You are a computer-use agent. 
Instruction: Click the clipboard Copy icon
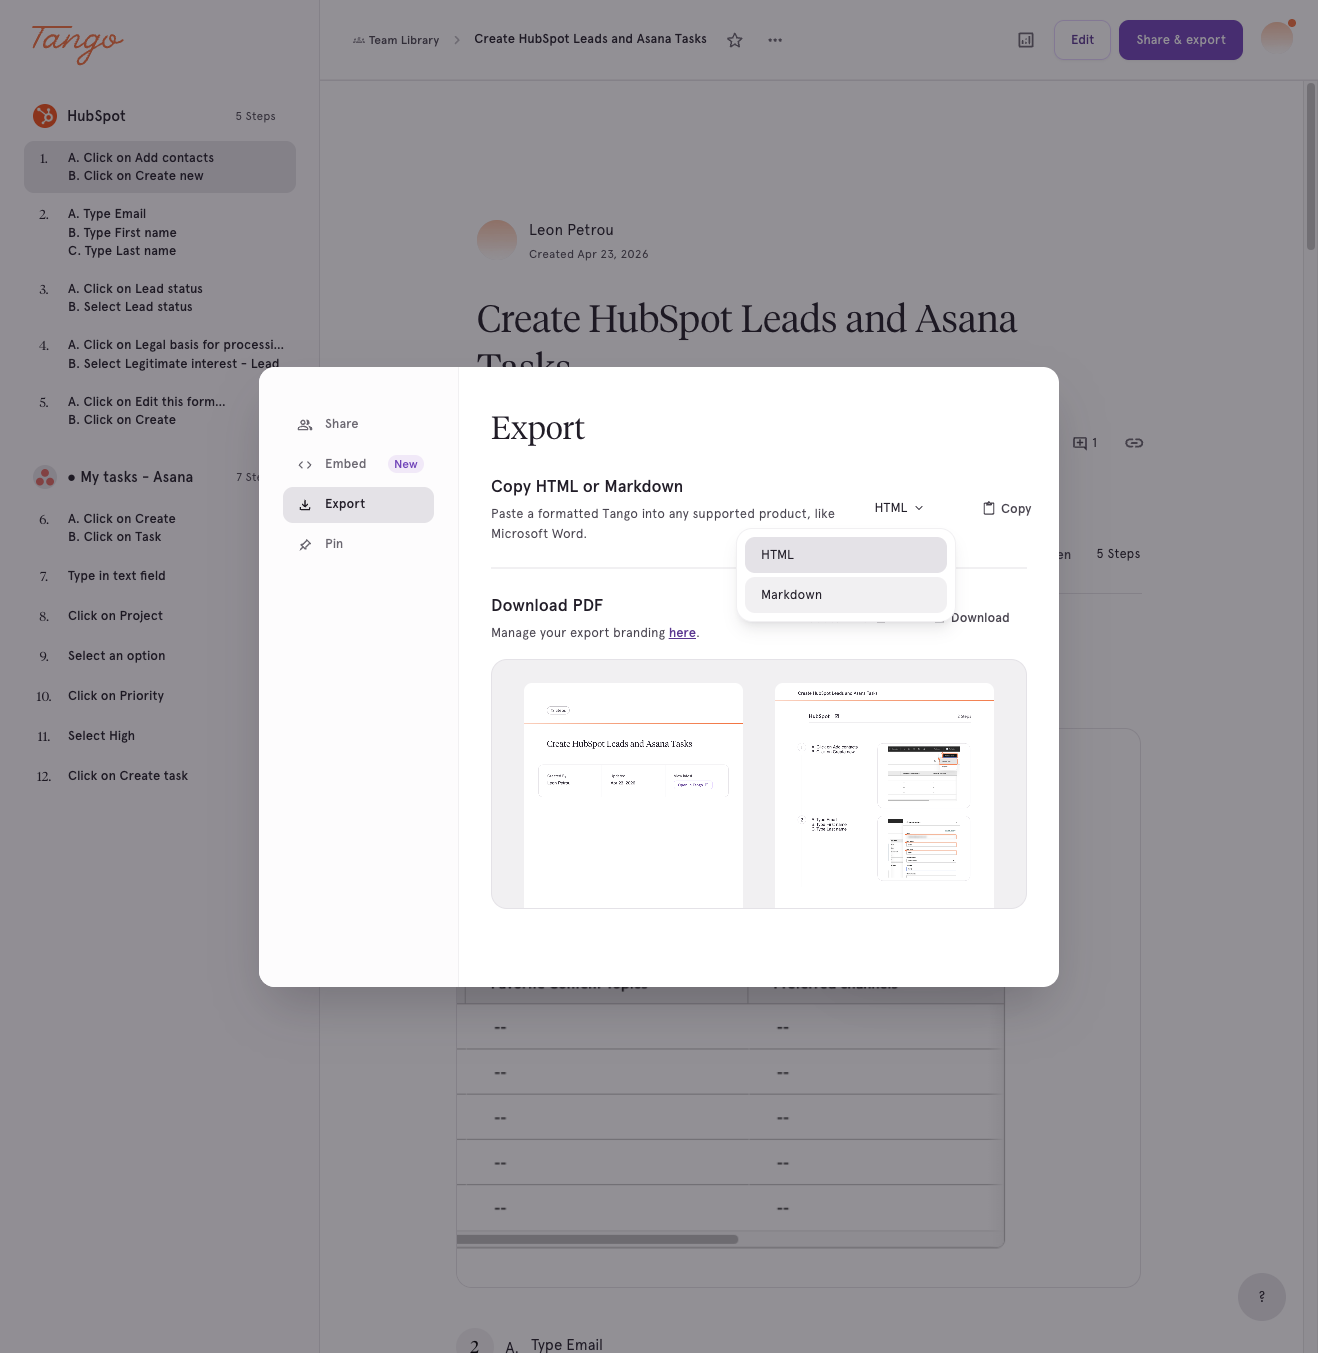tap(989, 508)
